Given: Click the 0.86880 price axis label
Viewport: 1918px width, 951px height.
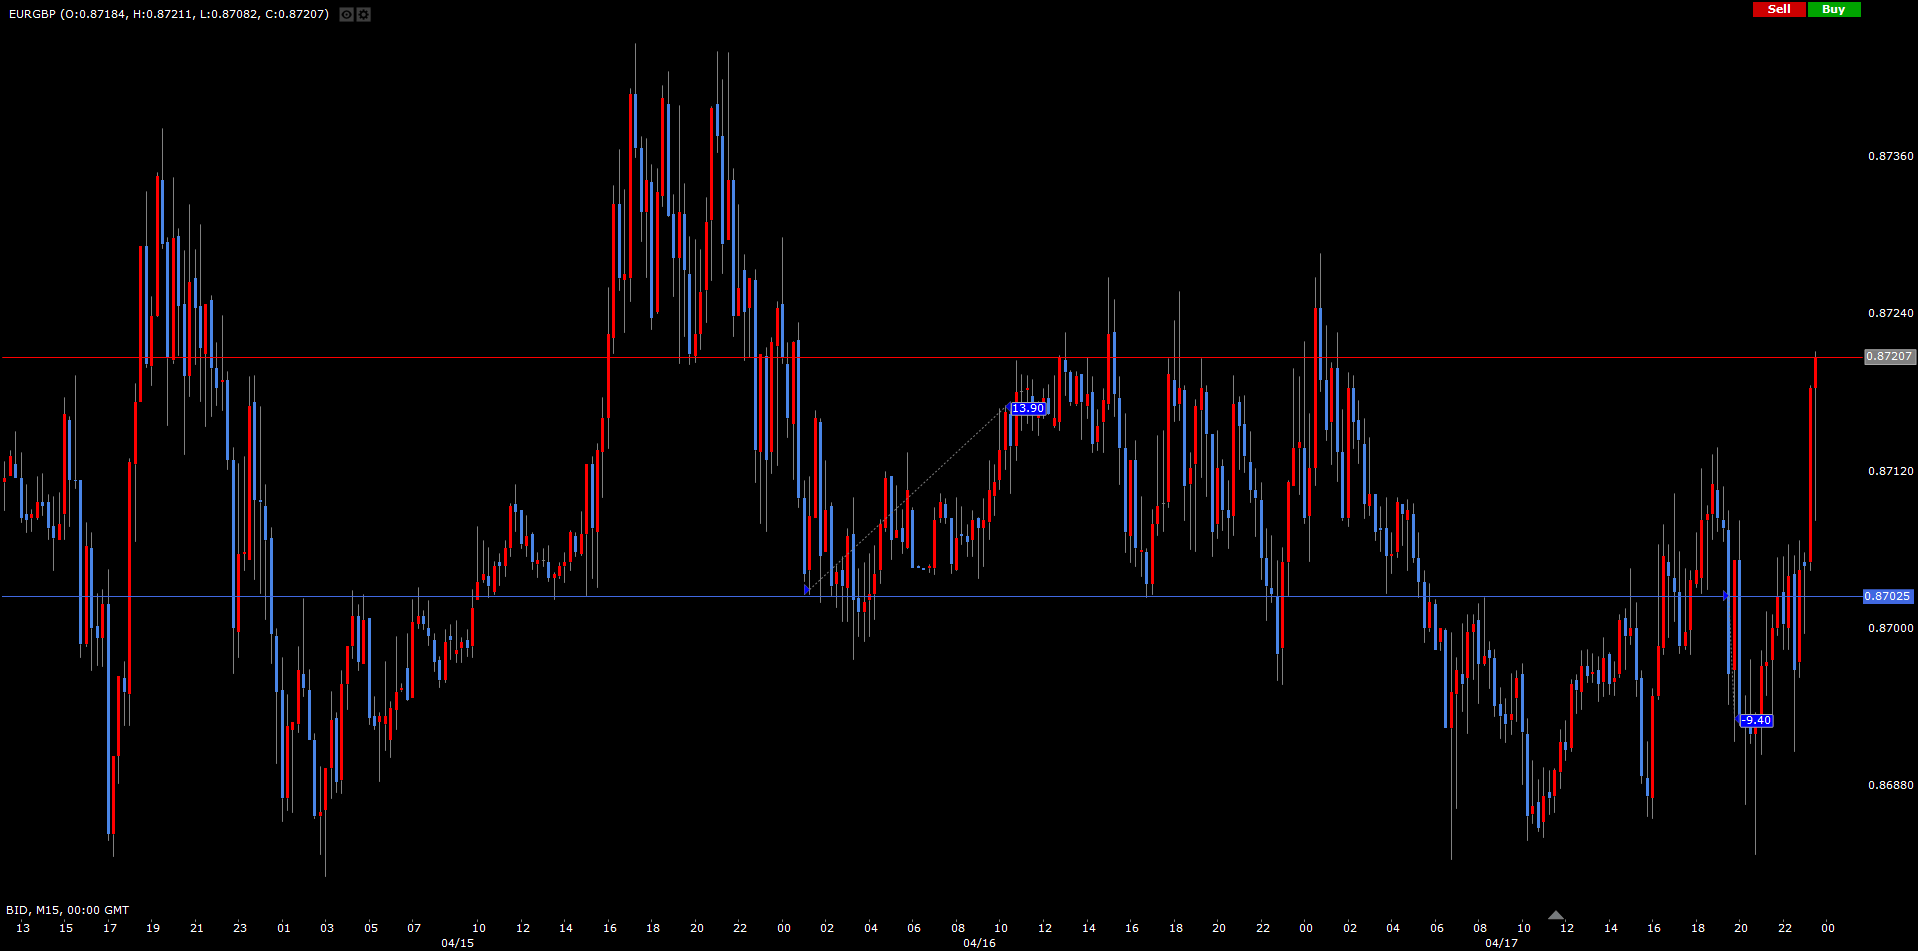Looking at the screenshot, I should 1890,785.
